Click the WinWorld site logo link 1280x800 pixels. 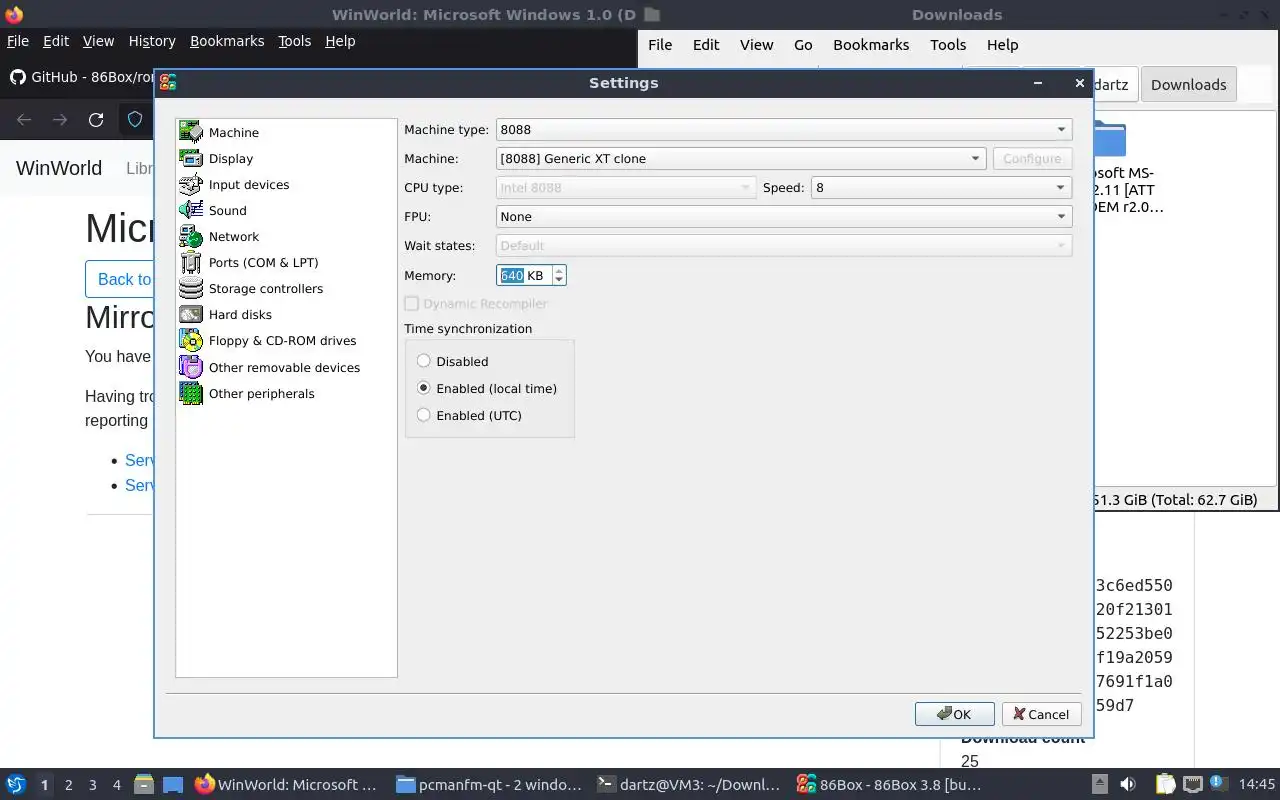coord(59,168)
